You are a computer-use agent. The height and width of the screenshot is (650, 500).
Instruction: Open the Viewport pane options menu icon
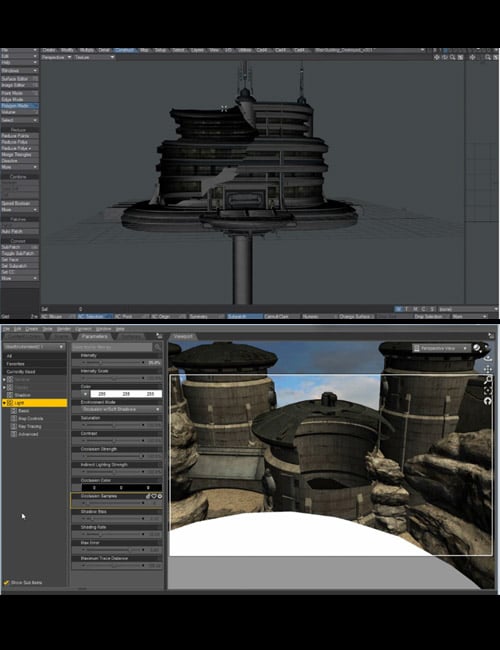click(x=491, y=336)
